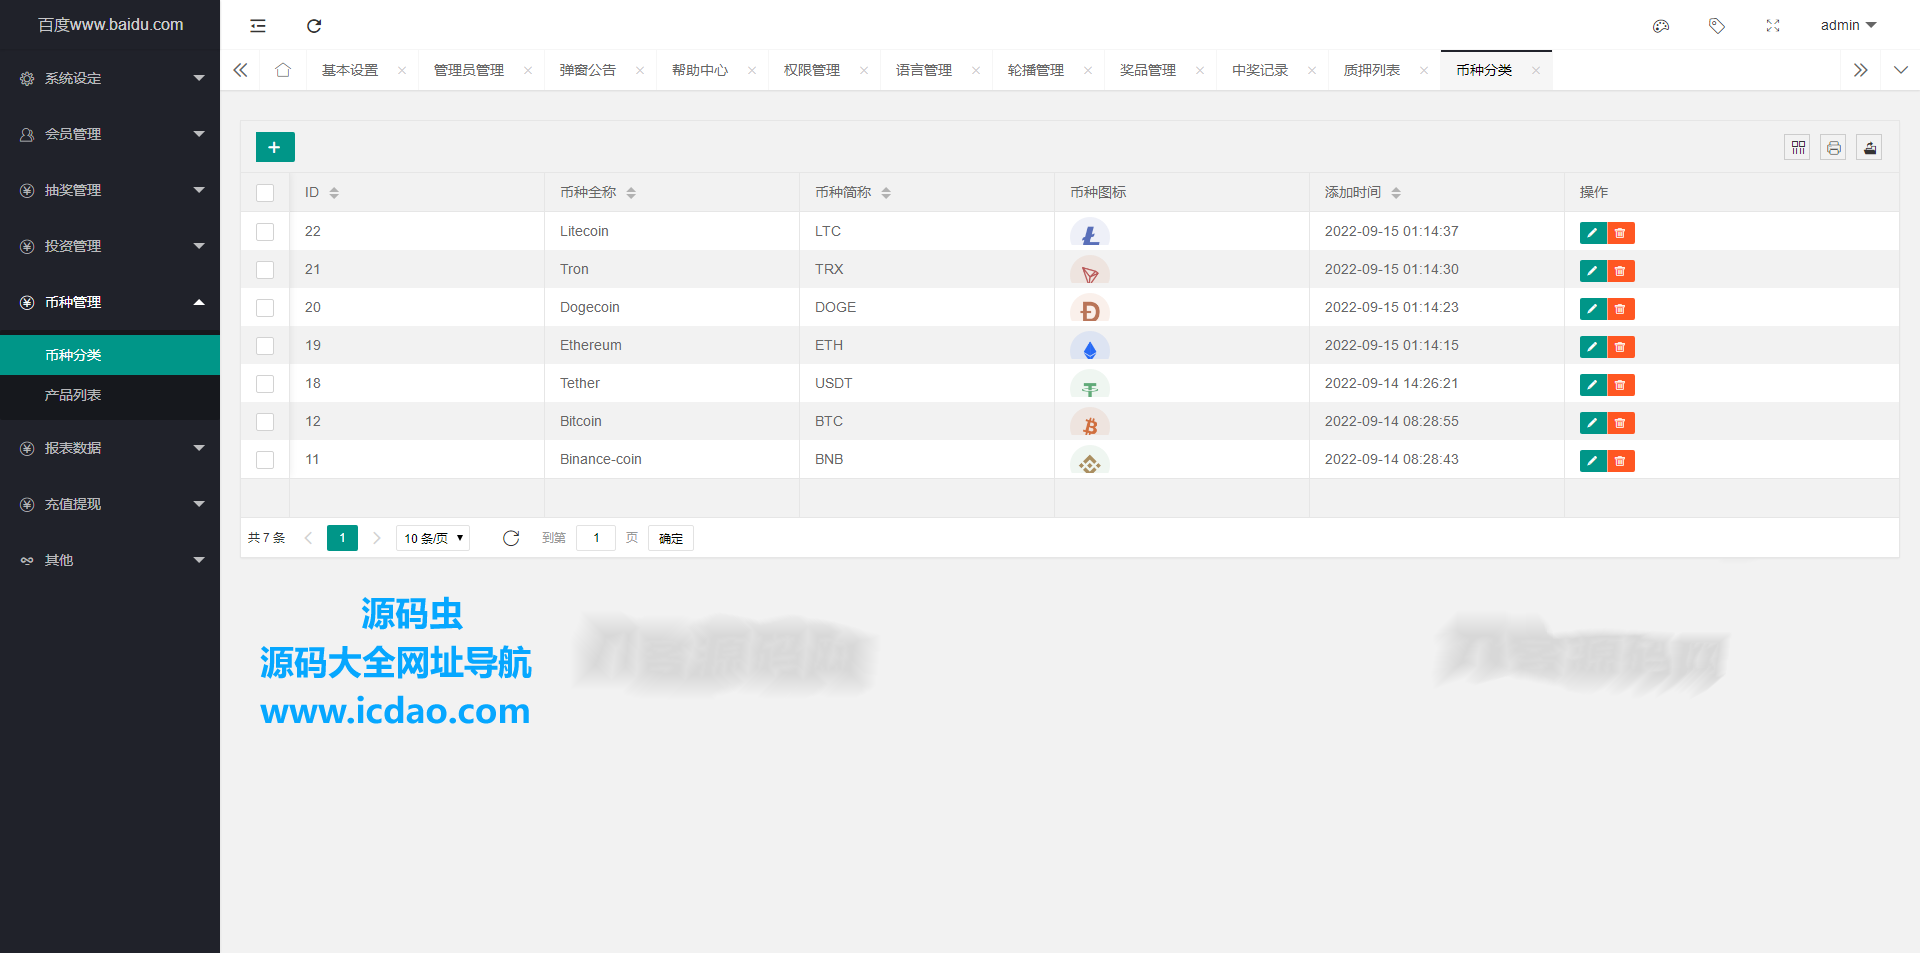The width and height of the screenshot is (1920, 953).
Task: Open 产品列表 in the sidebar
Action: click(x=110, y=395)
